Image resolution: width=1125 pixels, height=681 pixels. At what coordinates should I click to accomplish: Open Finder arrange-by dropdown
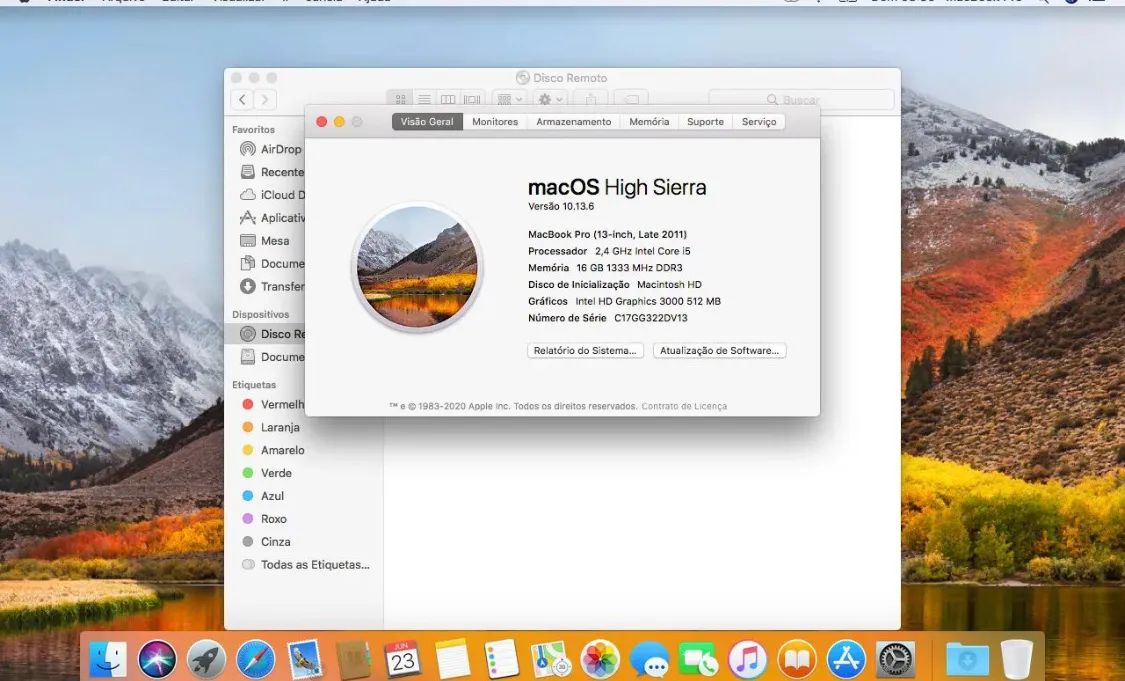(x=510, y=99)
